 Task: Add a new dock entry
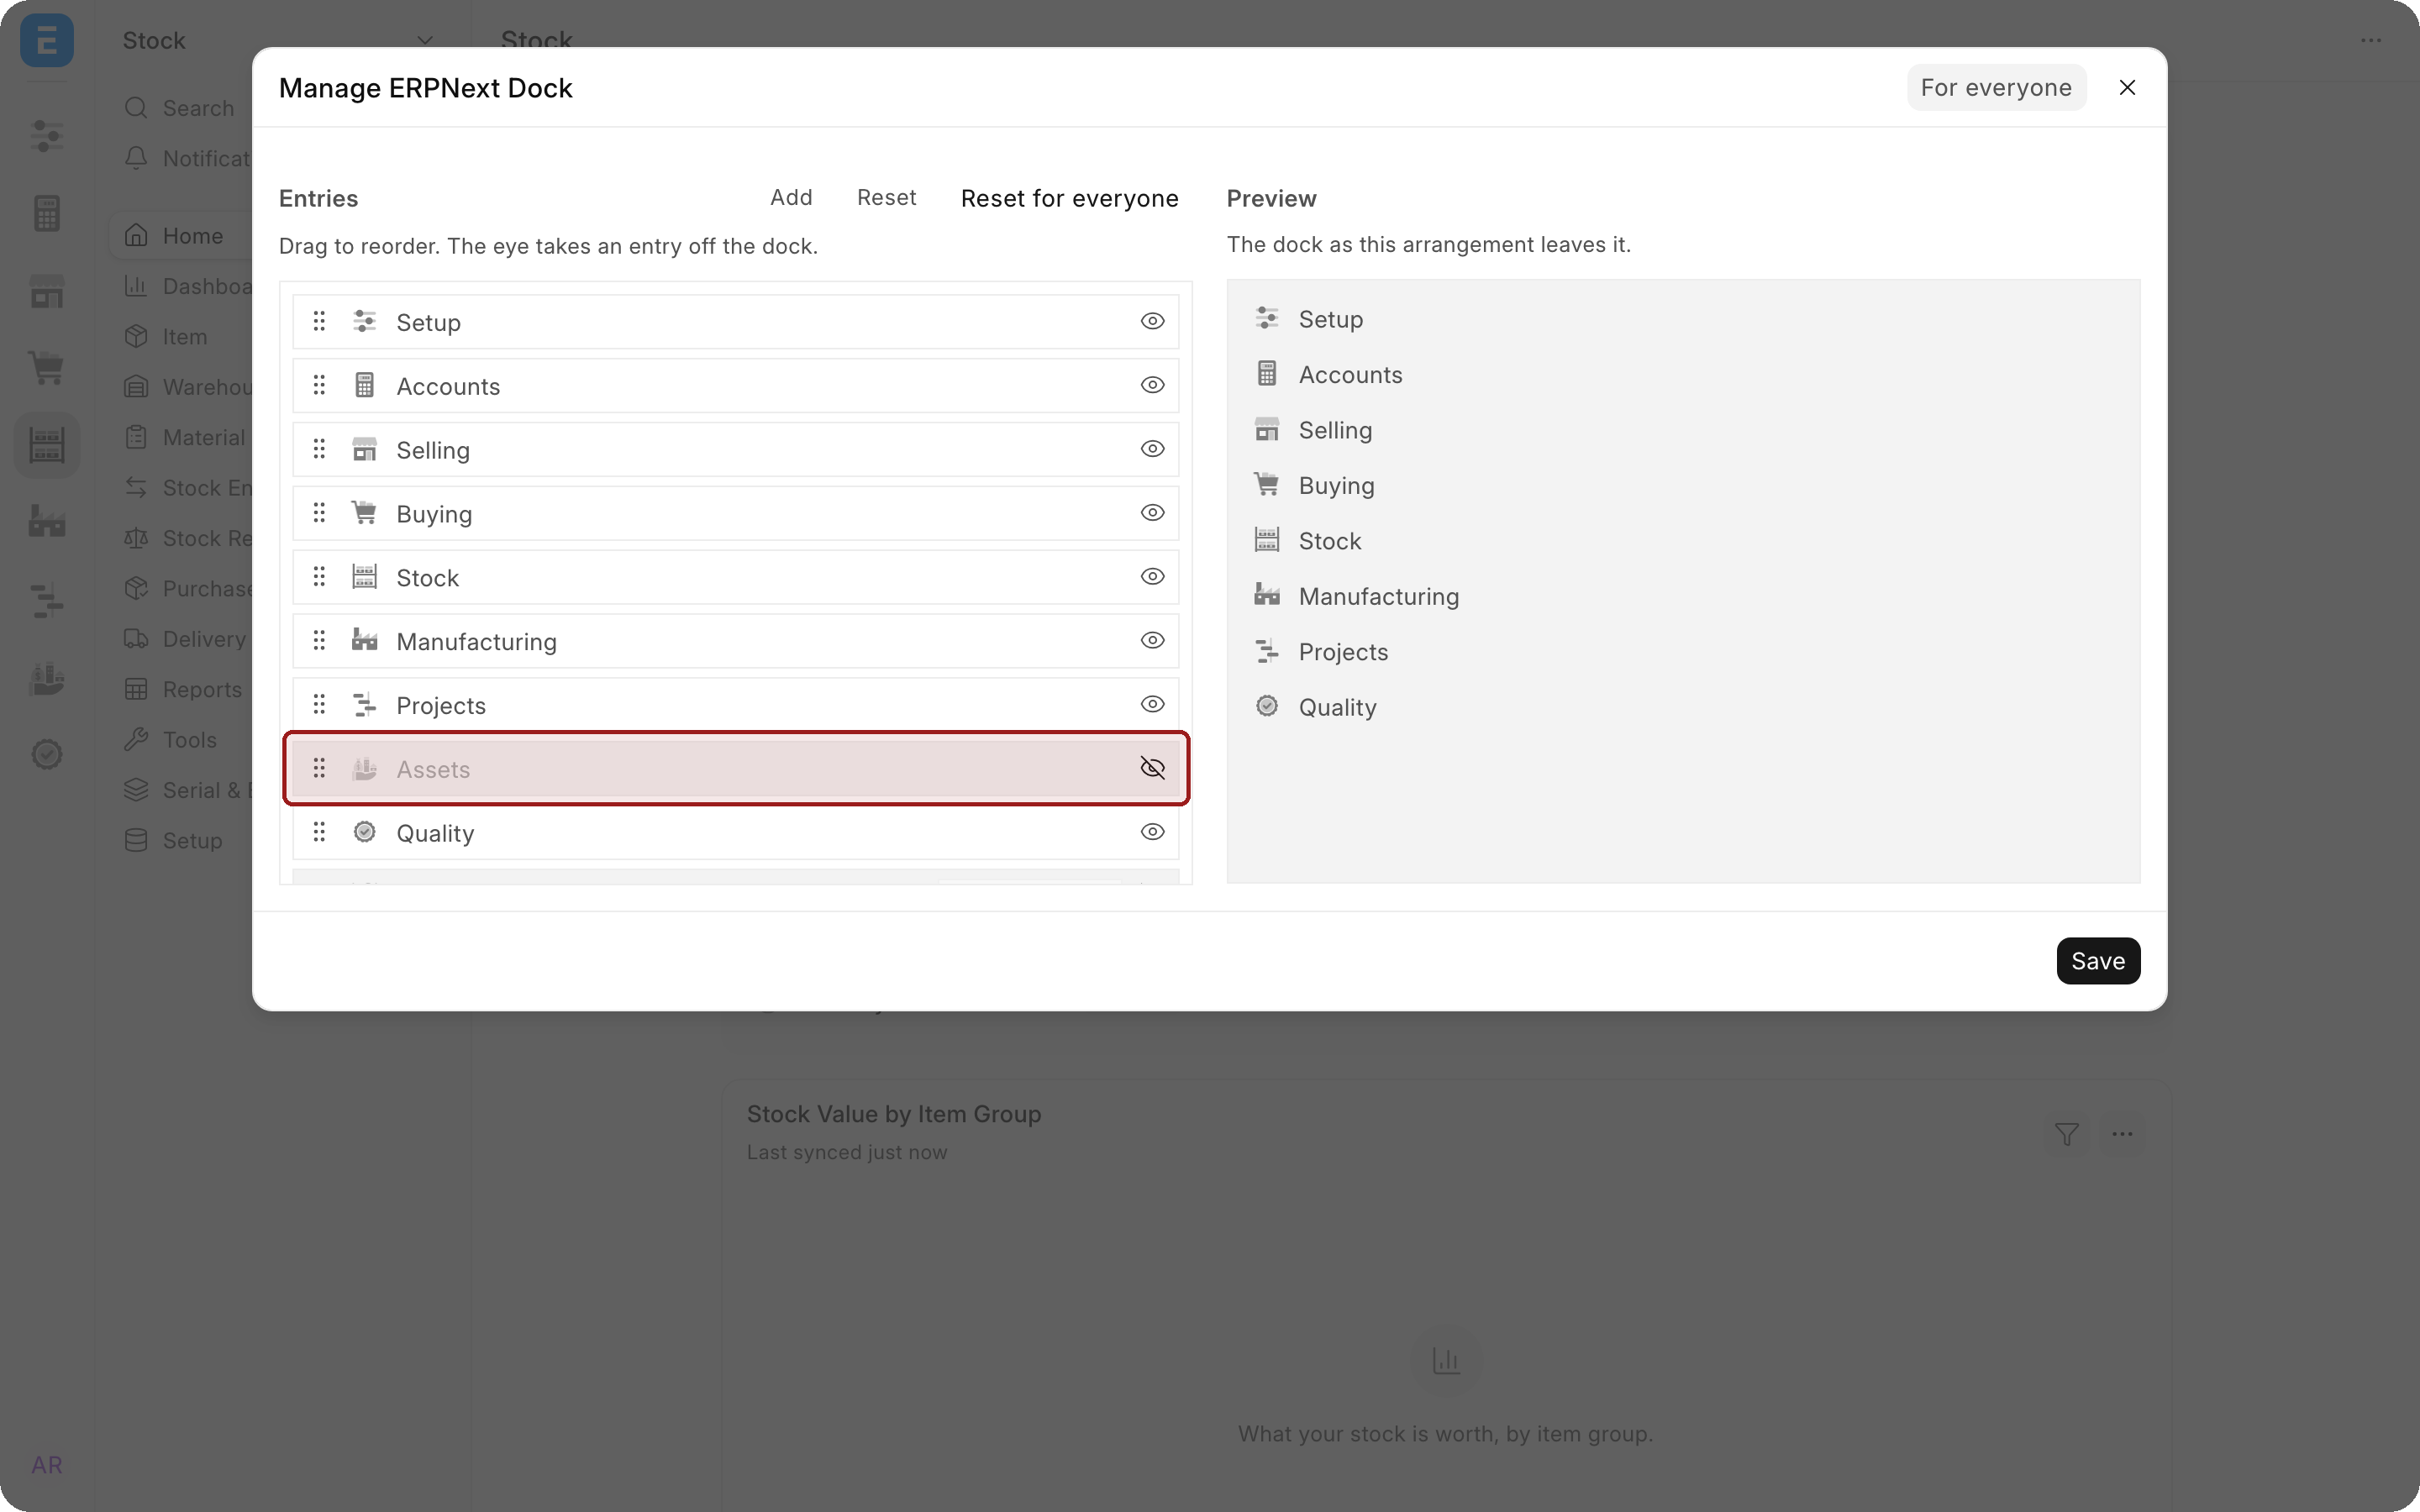point(791,197)
